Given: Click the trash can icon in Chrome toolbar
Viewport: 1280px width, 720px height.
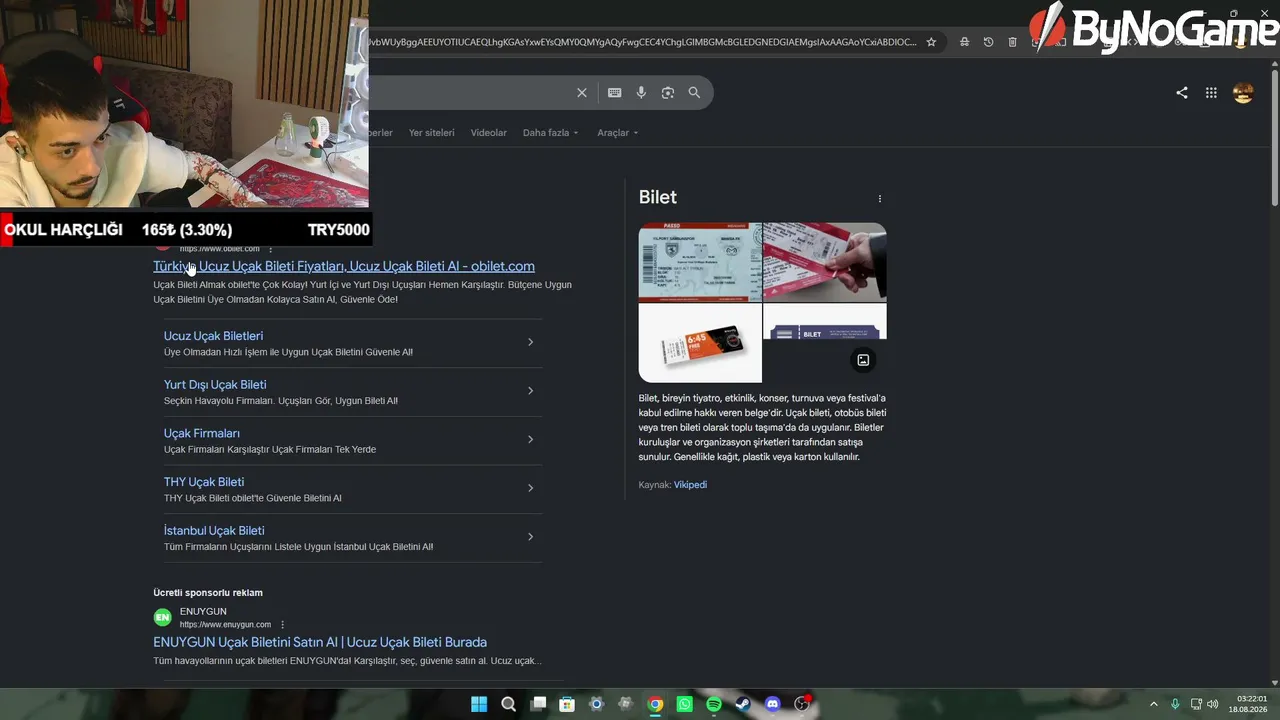Looking at the screenshot, I should [x=1012, y=42].
